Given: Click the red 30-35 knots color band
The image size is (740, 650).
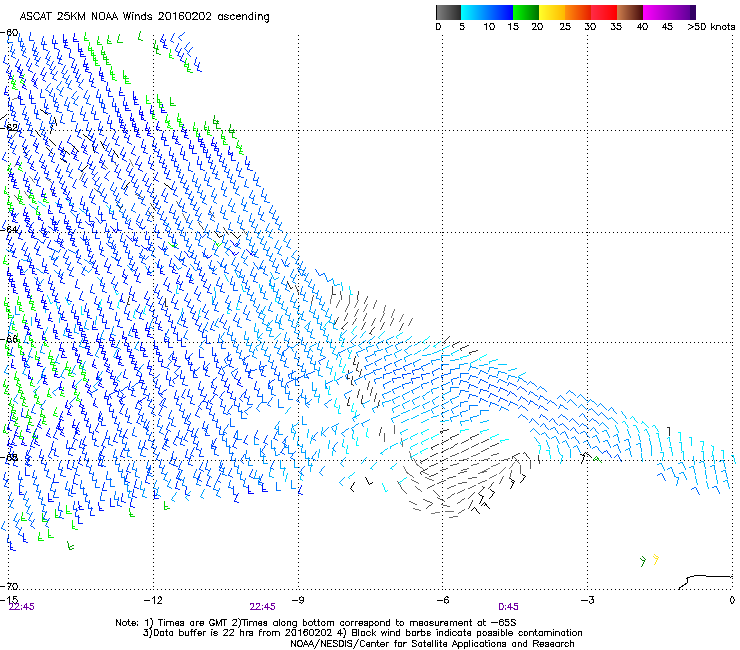Looking at the screenshot, I should pos(604,12).
